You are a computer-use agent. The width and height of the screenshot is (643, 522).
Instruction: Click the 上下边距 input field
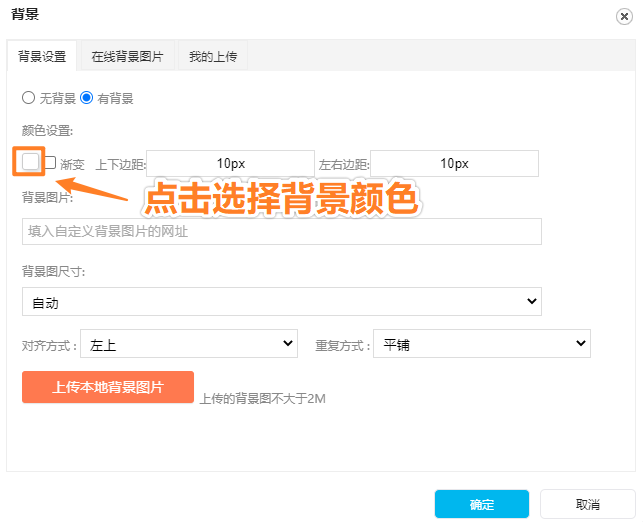pyautogui.click(x=230, y=163)
